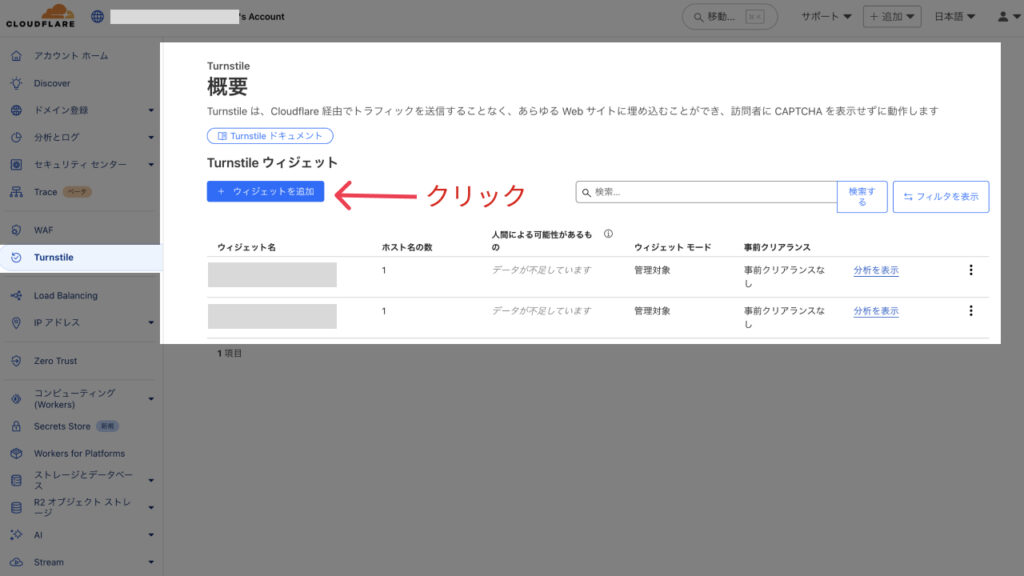Click the info icon beside 人間による可能性があるもの
The height and width of the screenshot is (576, 1024).
tap(608, 234)
